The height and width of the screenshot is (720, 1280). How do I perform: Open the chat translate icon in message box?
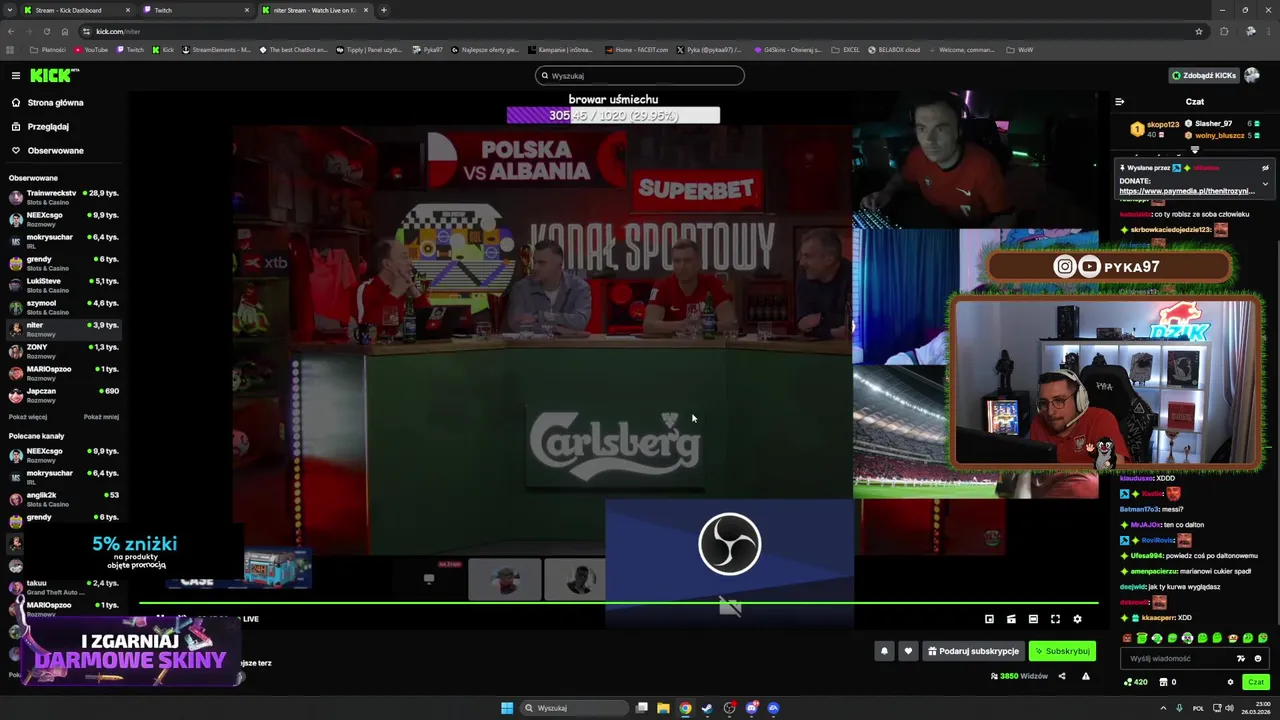coord(1241,658)
